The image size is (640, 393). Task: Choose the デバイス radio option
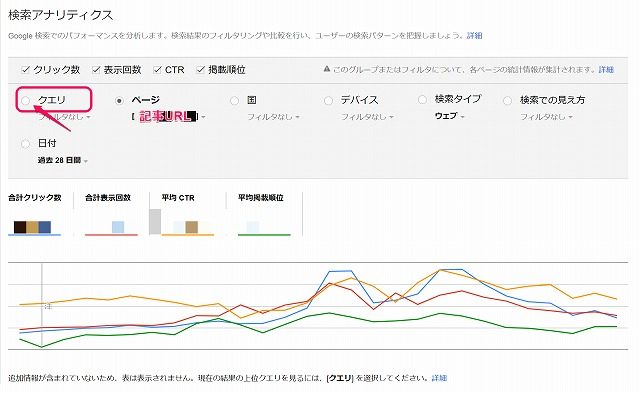[328, 100]
